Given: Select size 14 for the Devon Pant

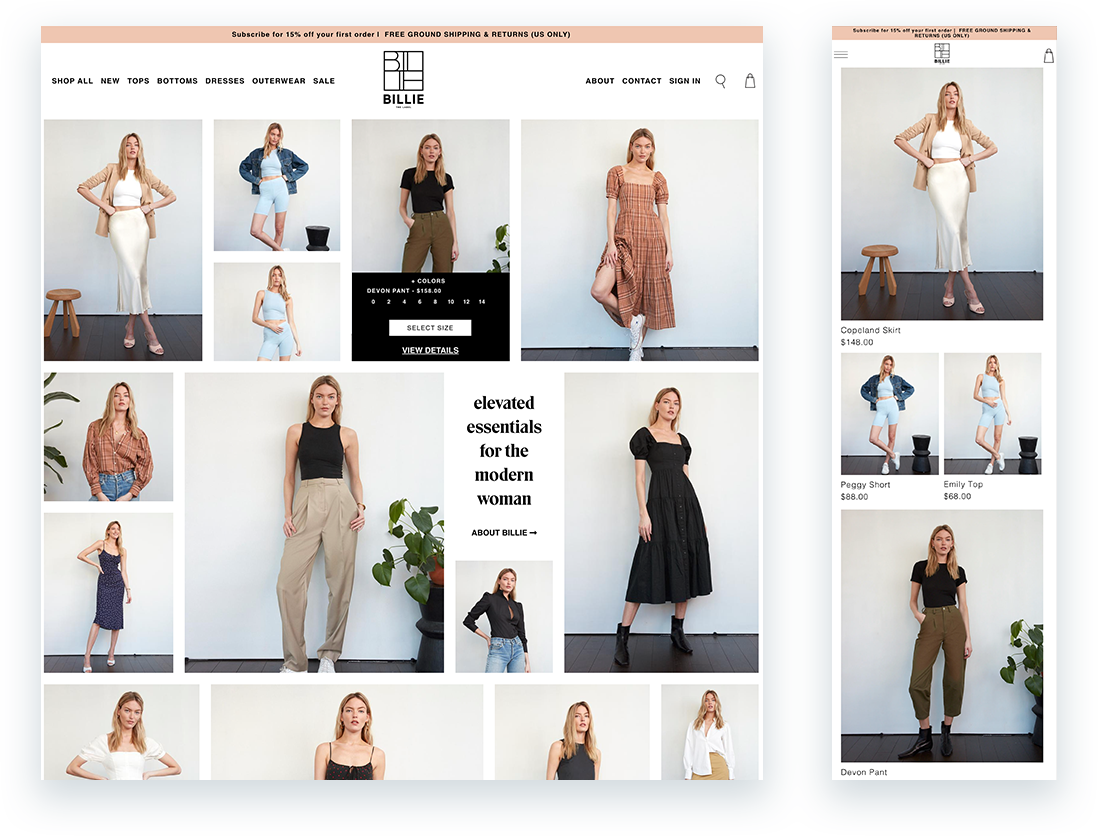Looking at the screenshot, I should click(x=482, y=301).
